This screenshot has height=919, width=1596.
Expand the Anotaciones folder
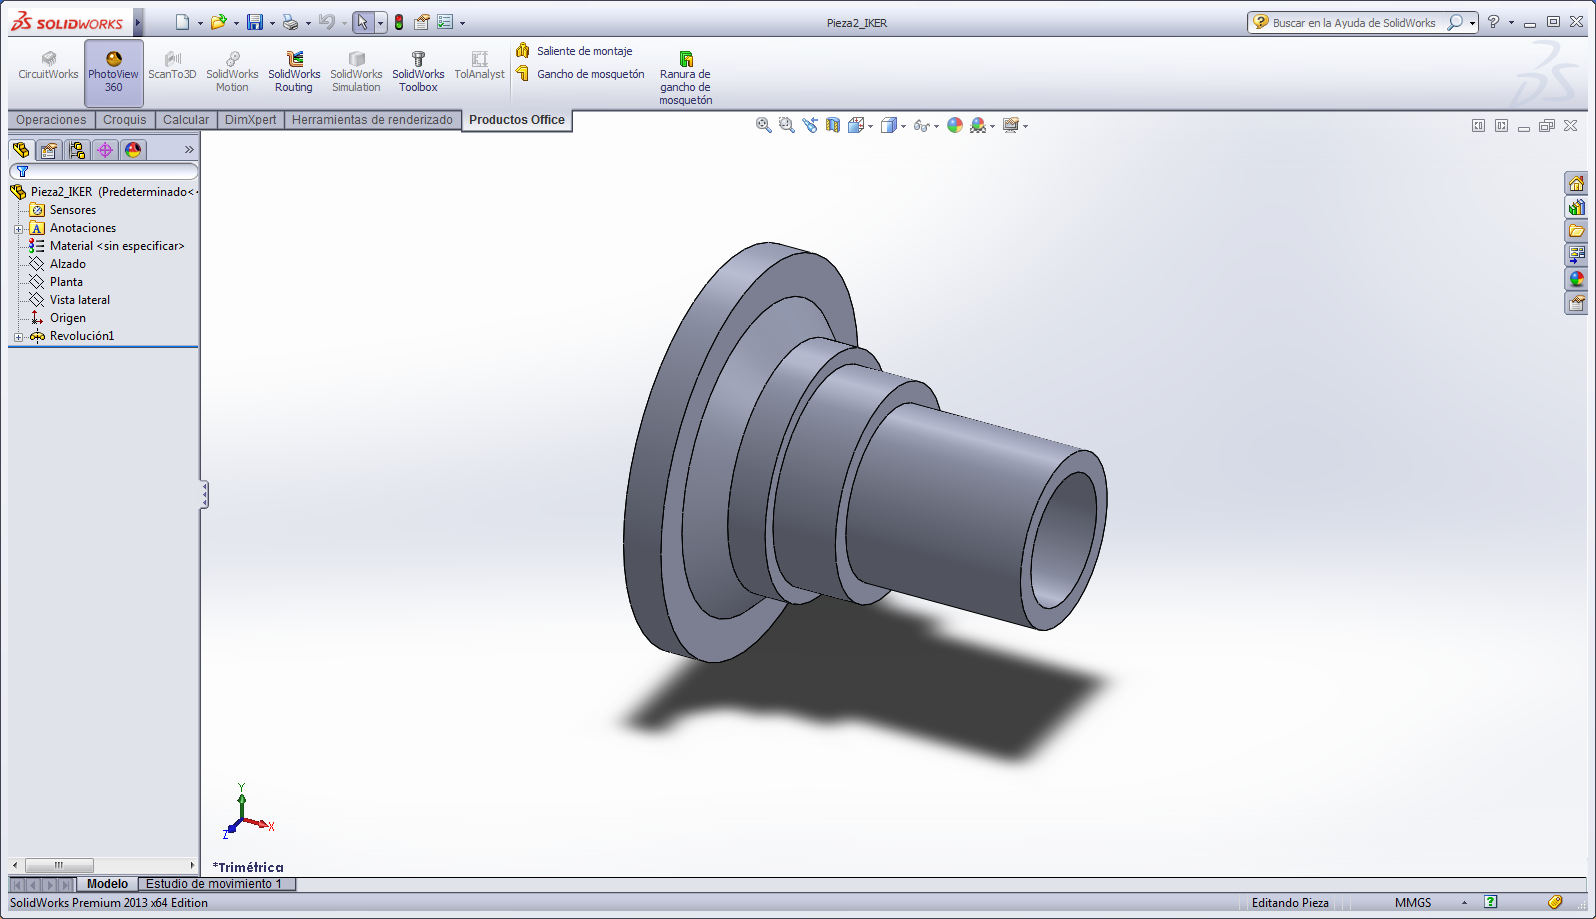(x=18, y=229)
